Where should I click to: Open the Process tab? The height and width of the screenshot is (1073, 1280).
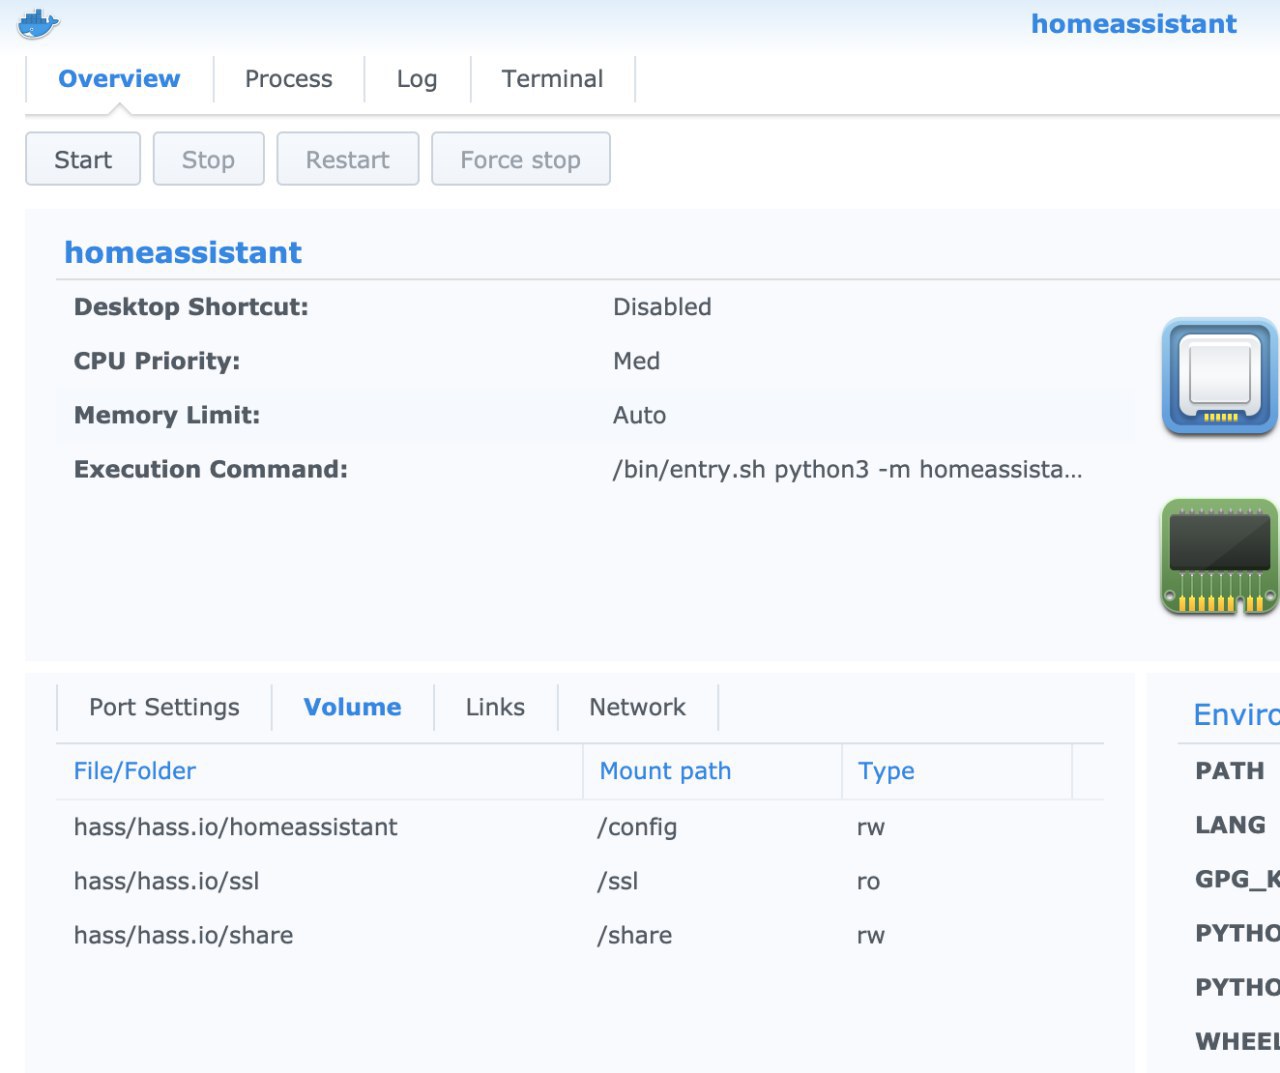[289, 79]
